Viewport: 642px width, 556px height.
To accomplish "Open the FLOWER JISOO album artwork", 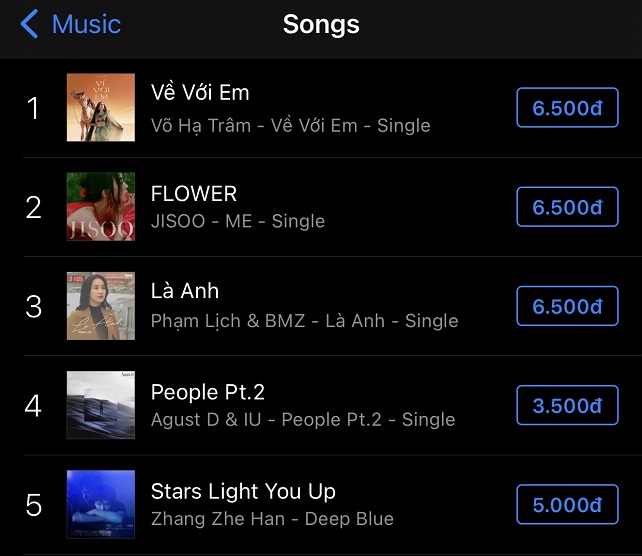I will [100, 206].
